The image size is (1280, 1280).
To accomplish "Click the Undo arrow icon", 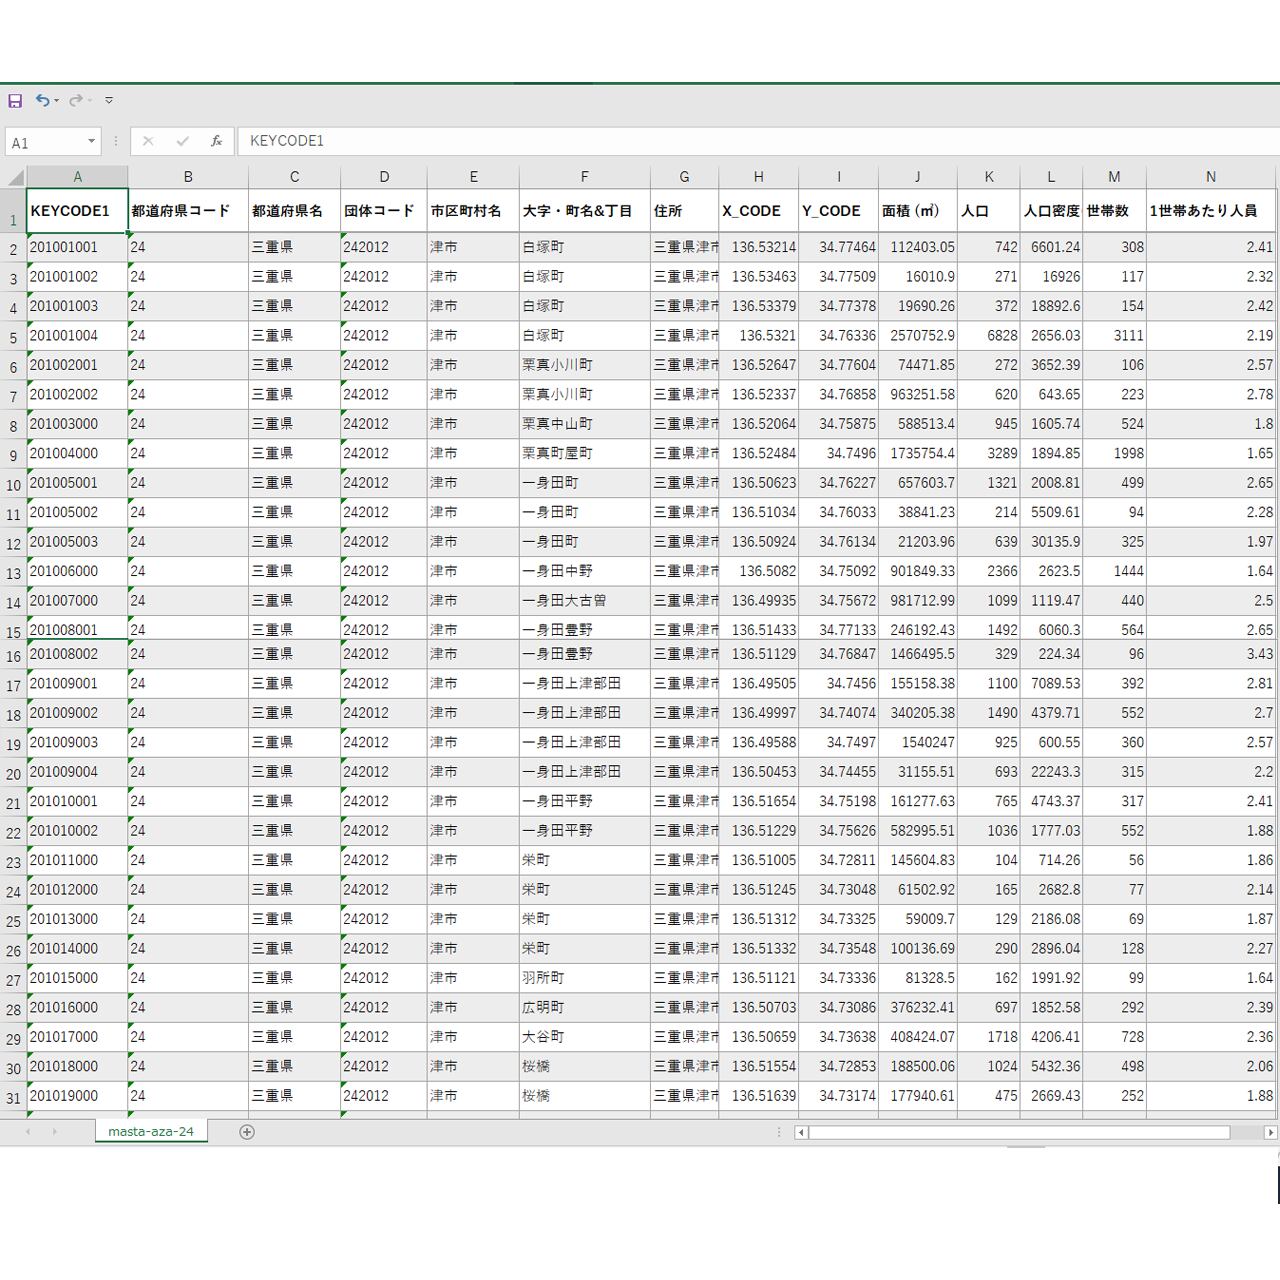I will [x=42, y=101].
